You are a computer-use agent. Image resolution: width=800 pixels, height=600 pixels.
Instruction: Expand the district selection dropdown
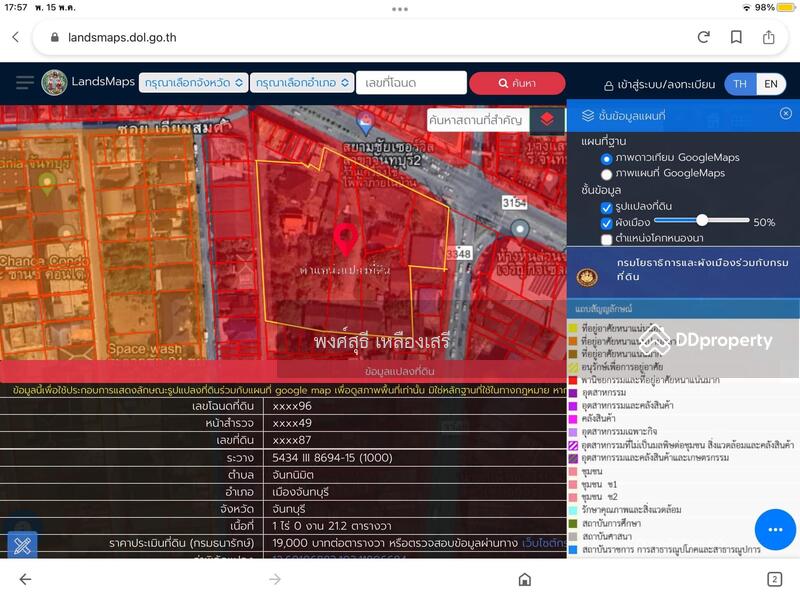tap(302, 83)
